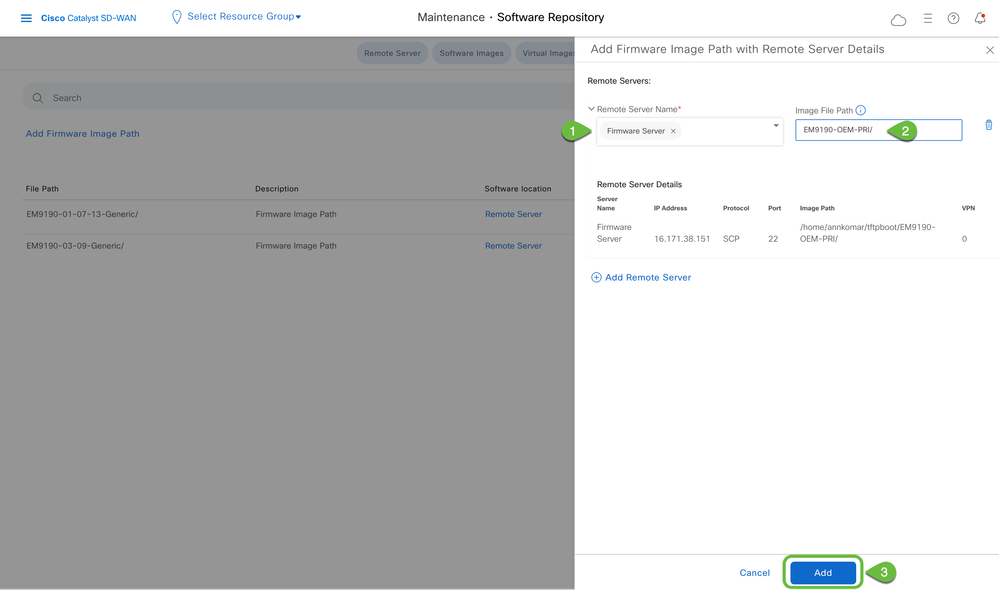Click the Image File Path info icon

861,110
